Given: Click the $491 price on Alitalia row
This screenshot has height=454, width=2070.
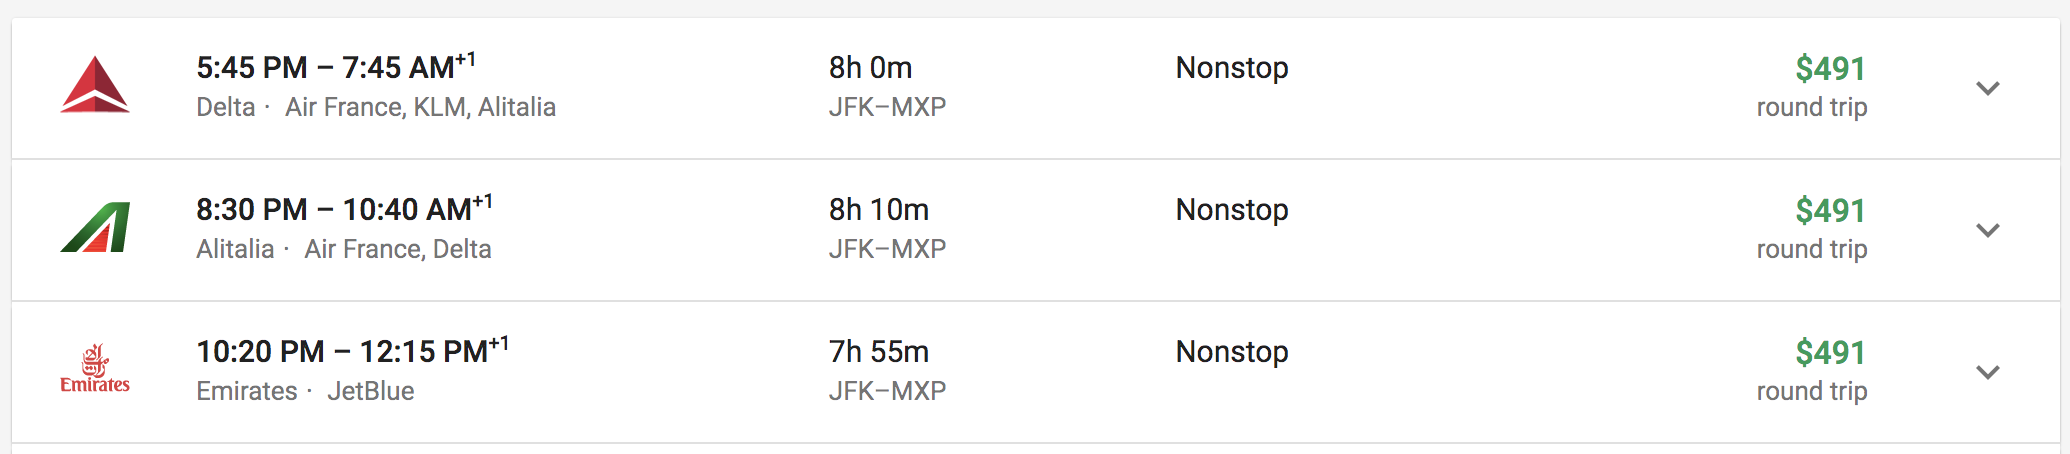Looking at the screenshot, I should click(1830, 210).
